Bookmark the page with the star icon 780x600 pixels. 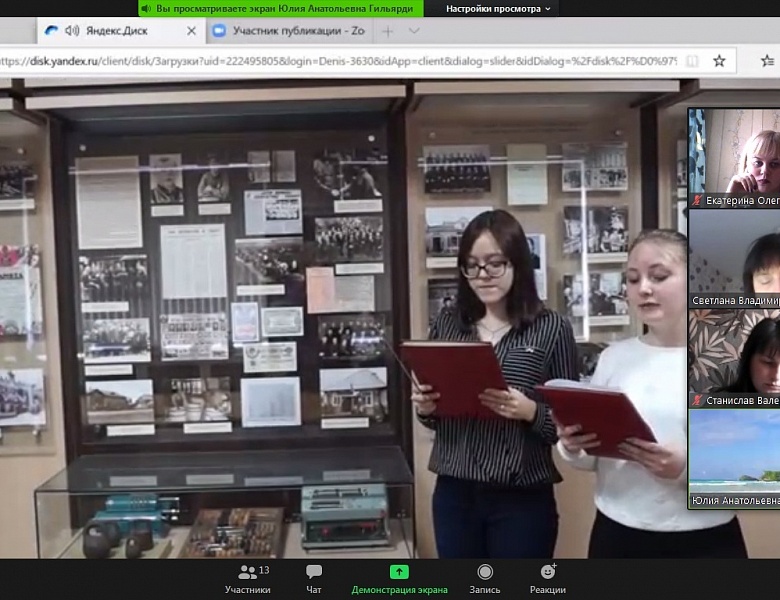tap(719, 61)
